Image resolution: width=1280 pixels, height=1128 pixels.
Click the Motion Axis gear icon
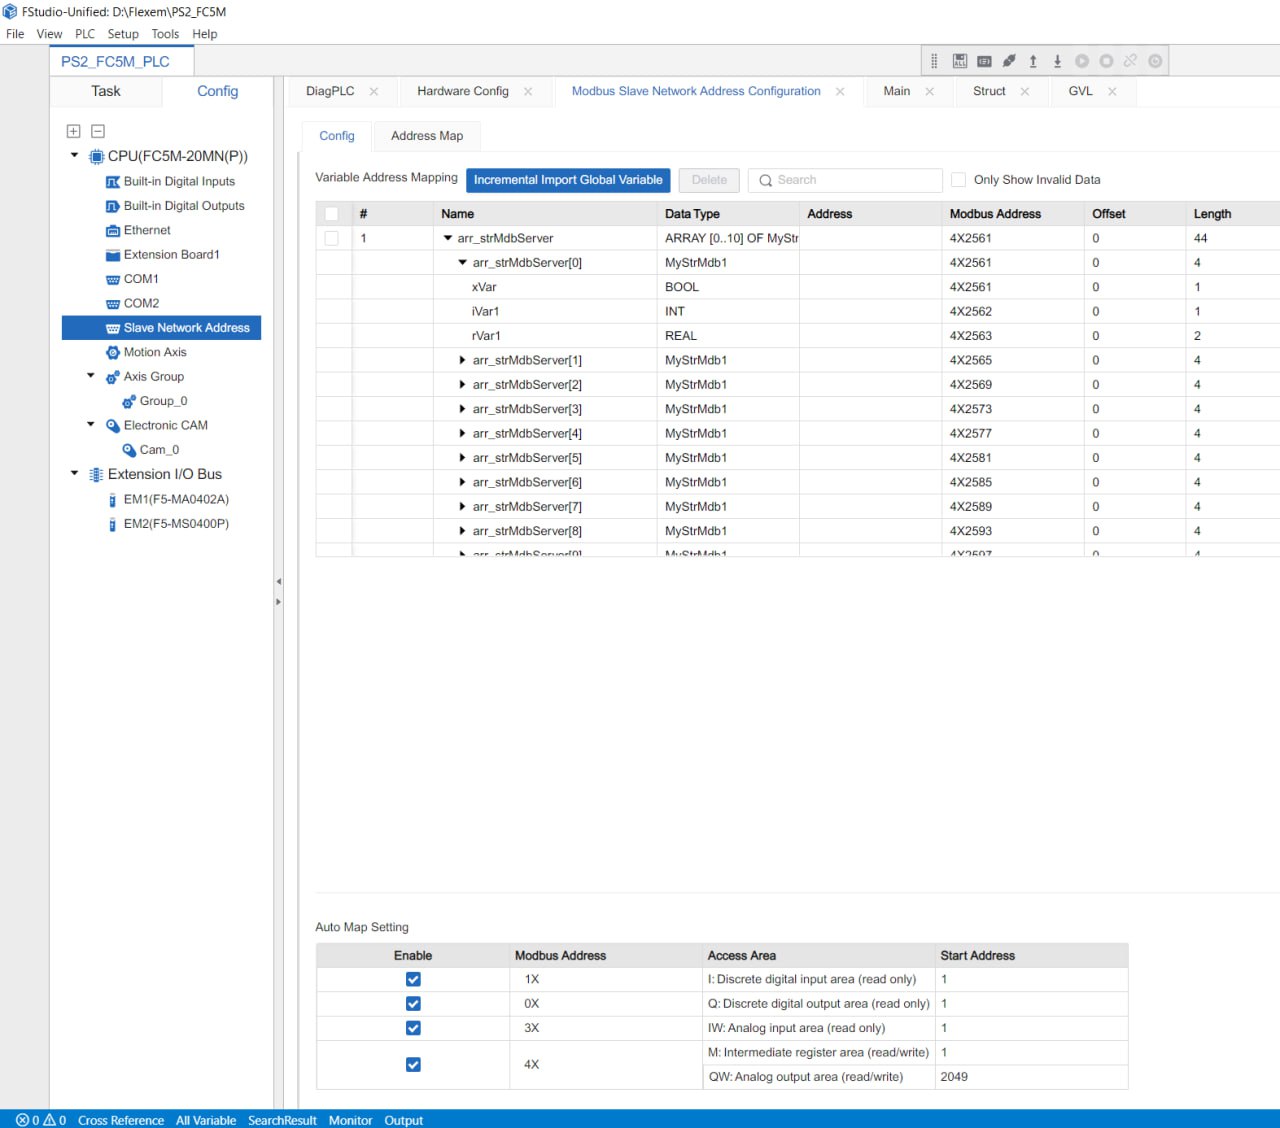pos(113,352)
